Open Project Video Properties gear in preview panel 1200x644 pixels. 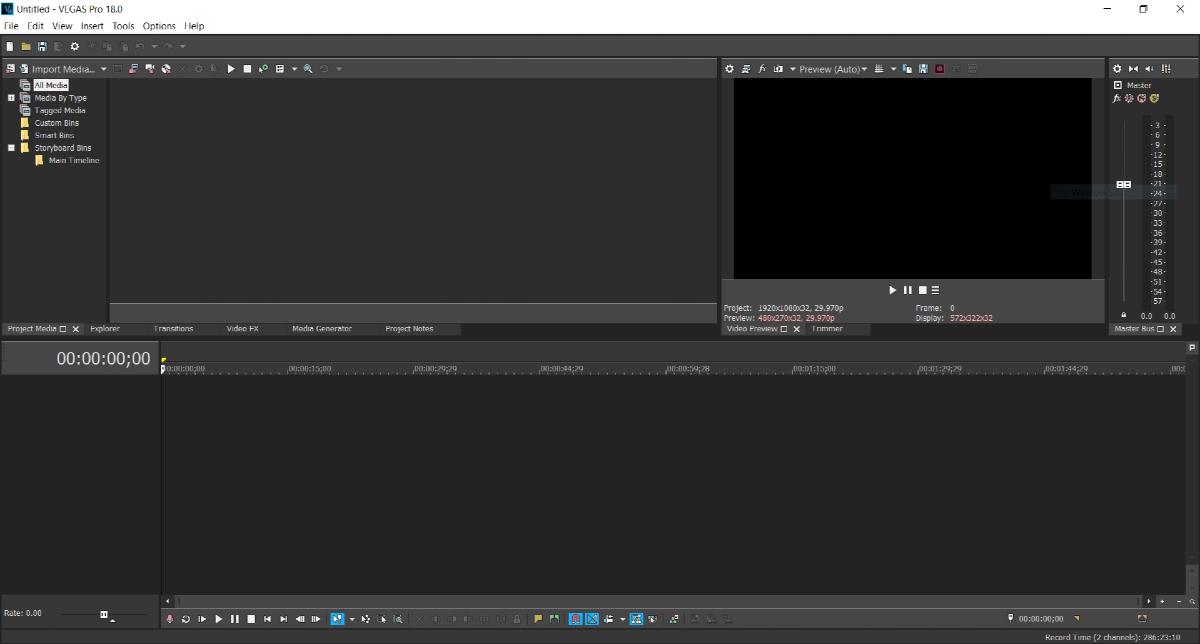pyautogui.click(x=729, y=68)
